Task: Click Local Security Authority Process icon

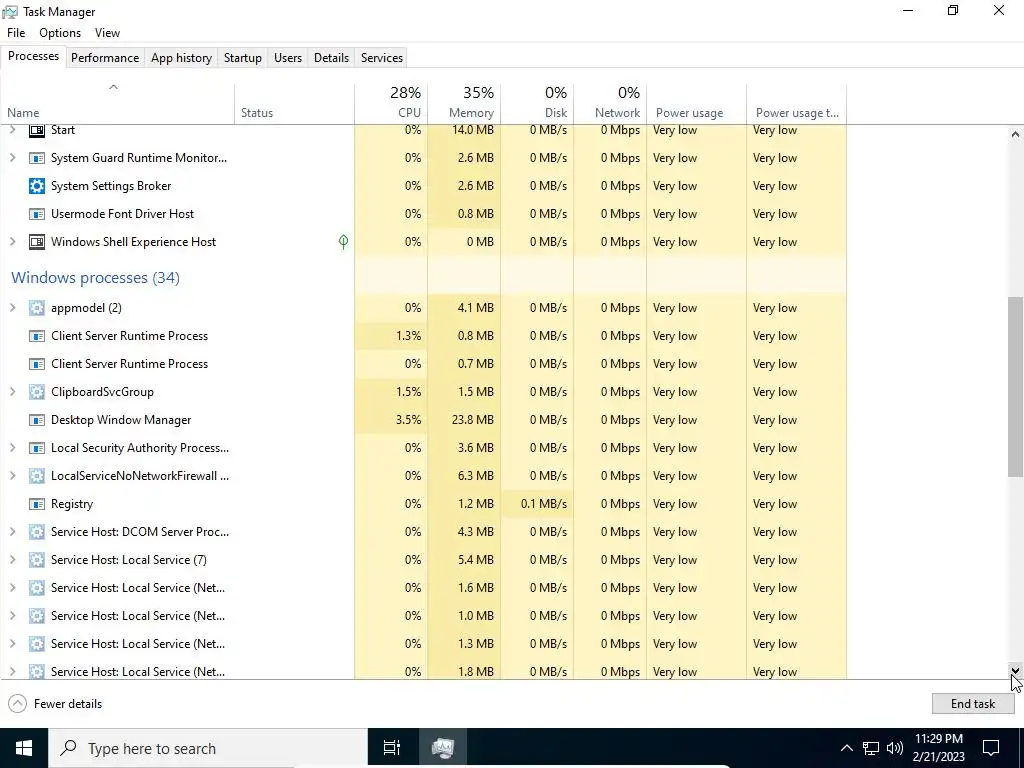Action: 37,449
